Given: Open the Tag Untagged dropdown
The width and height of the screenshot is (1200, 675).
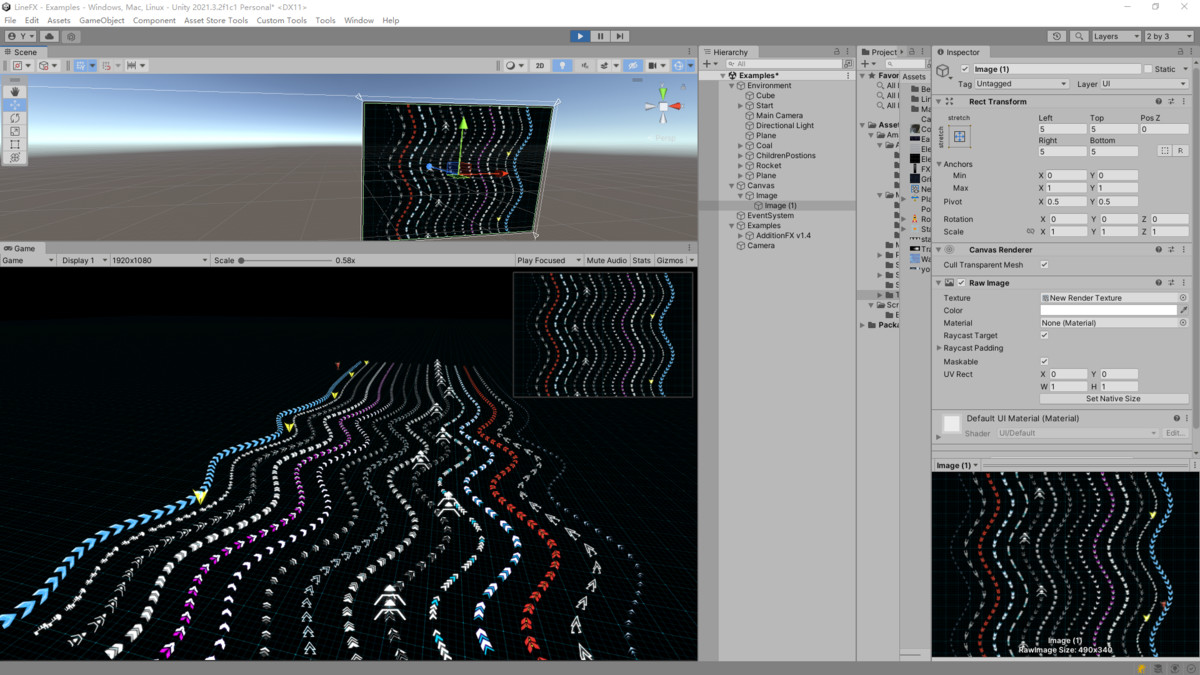Looking at the screenshot, I should click(x=1022, y=84).
